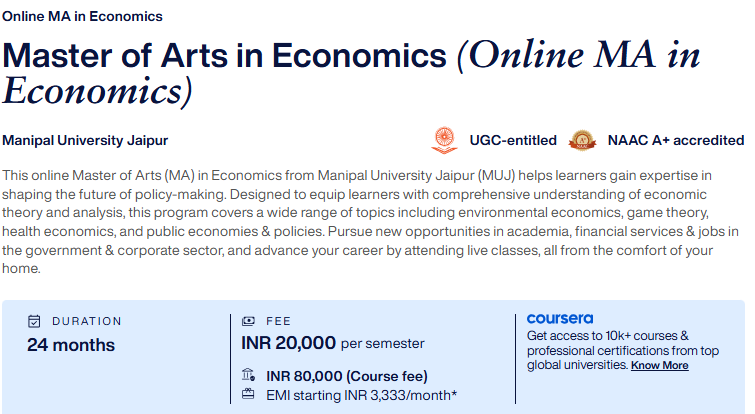Click the program description paragraph
The height and width of the screenshot is (414, 755).
point(370,222)
